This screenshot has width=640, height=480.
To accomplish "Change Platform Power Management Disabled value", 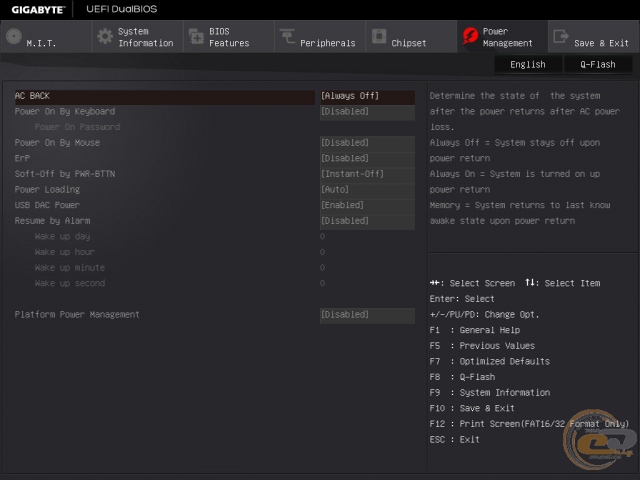I will (367, 315).
